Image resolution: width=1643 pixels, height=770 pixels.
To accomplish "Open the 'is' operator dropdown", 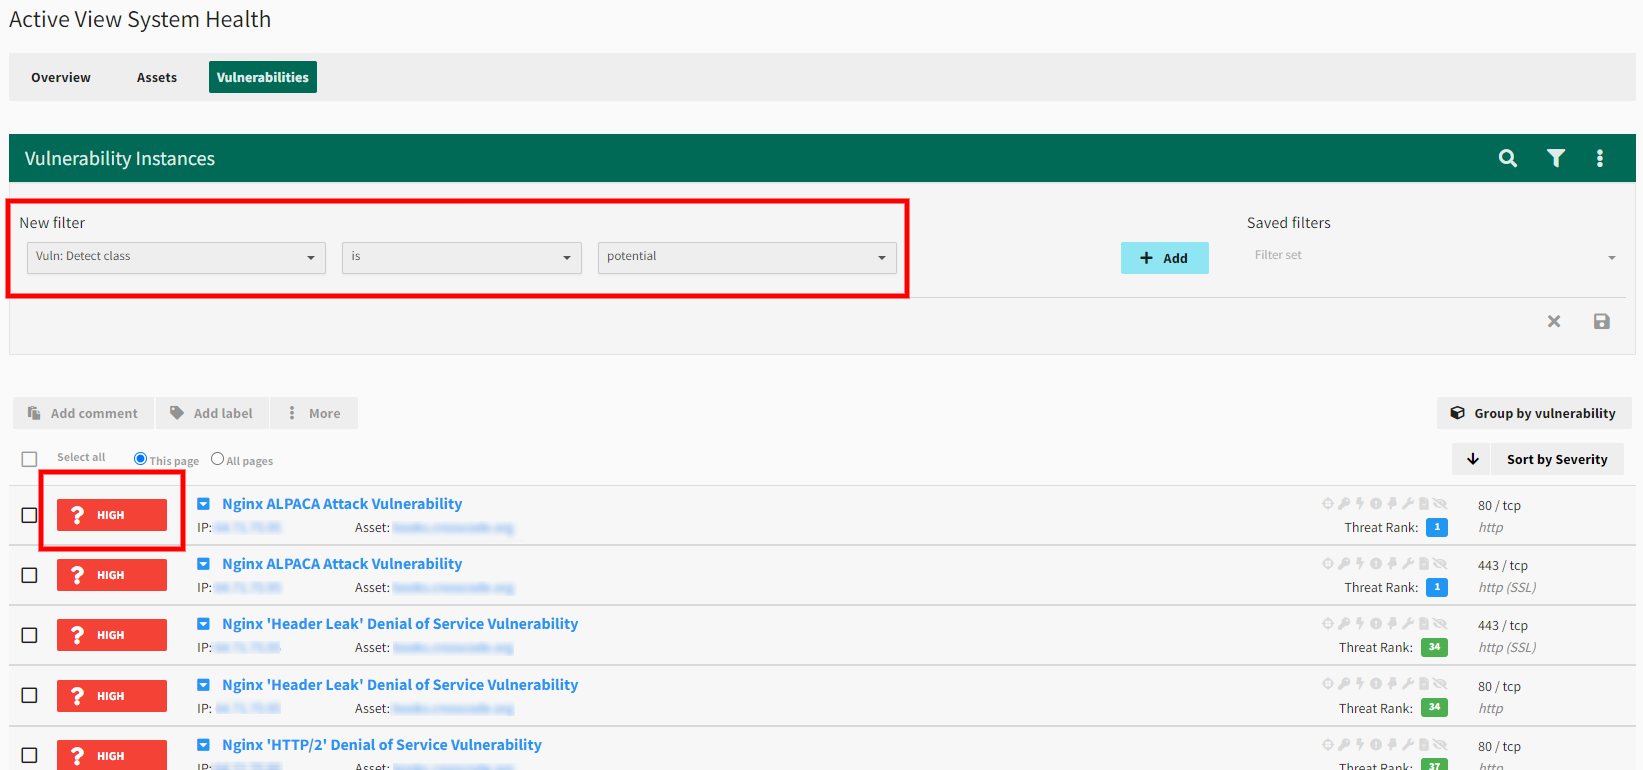I will 461,257.
